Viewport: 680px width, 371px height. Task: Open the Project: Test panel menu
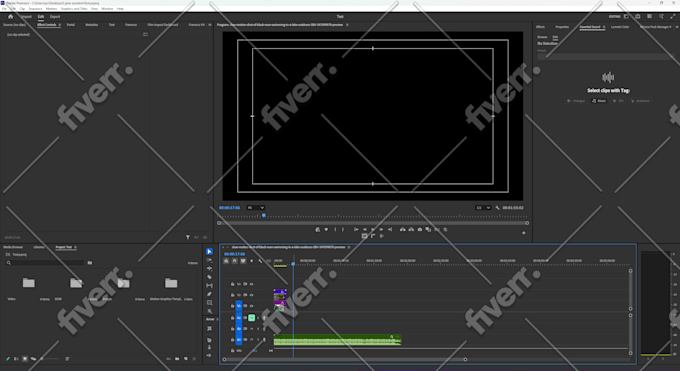(x=75, y=247)
